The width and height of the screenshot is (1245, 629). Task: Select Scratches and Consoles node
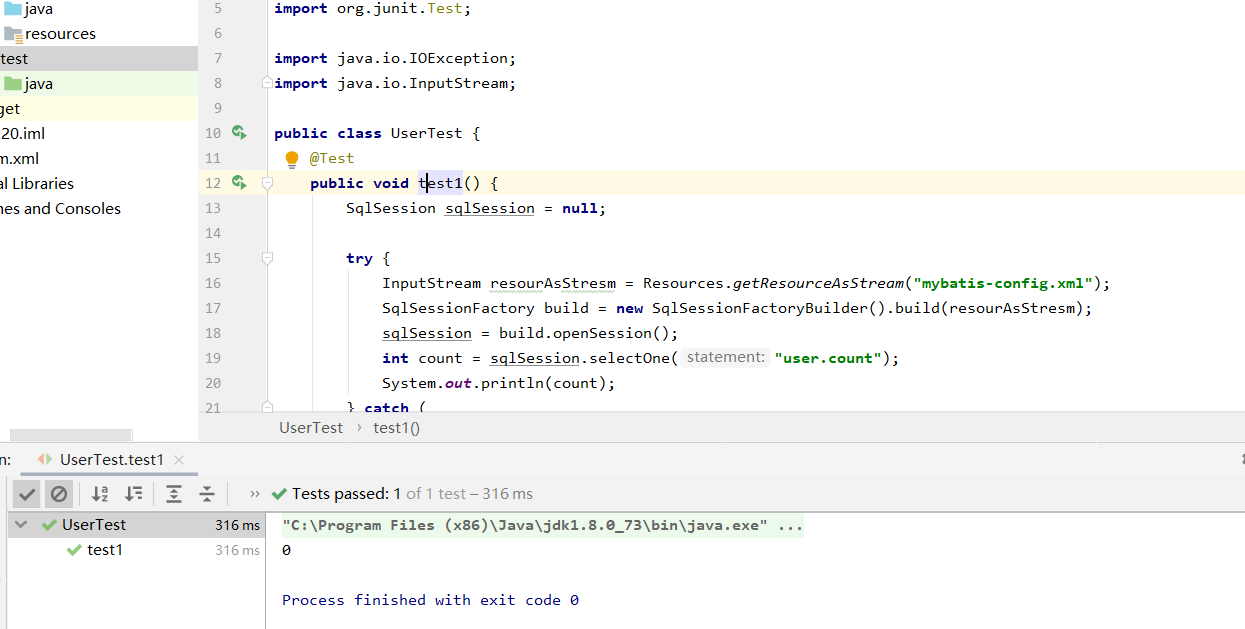(60, 208)
